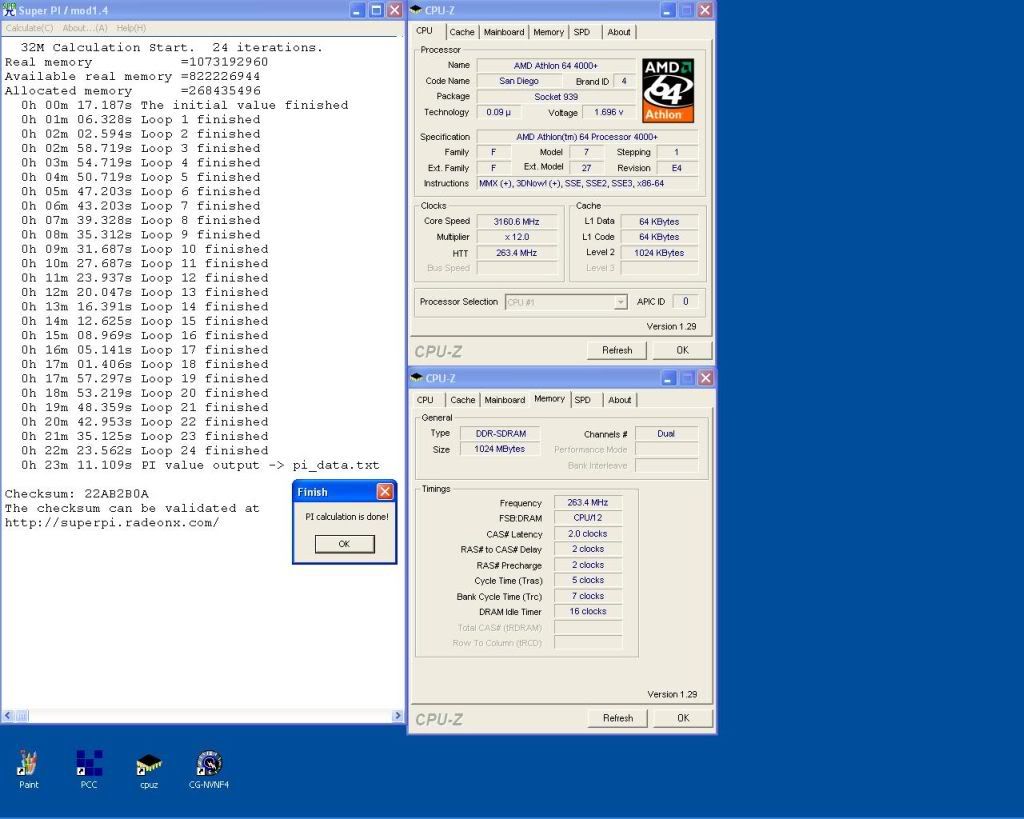Viewport: 1024px width, 819px height.
Task: Click the Super PI scrollbar left arrow
Action: (x=7, y=716)
